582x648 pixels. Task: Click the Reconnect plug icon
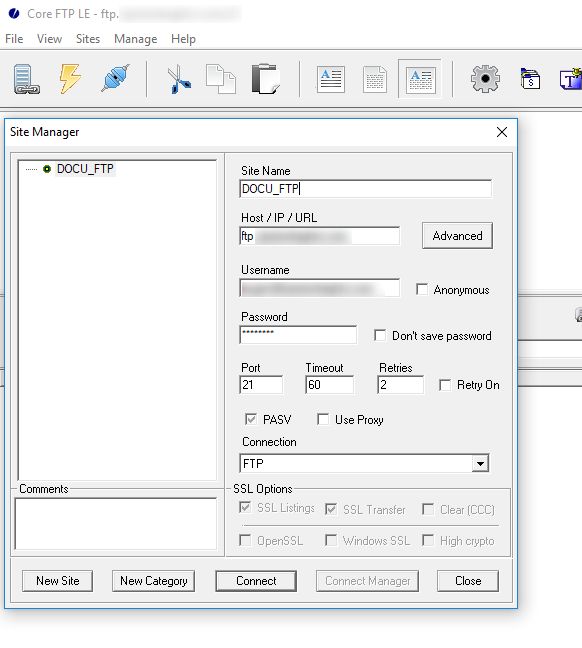coord(116,78)
